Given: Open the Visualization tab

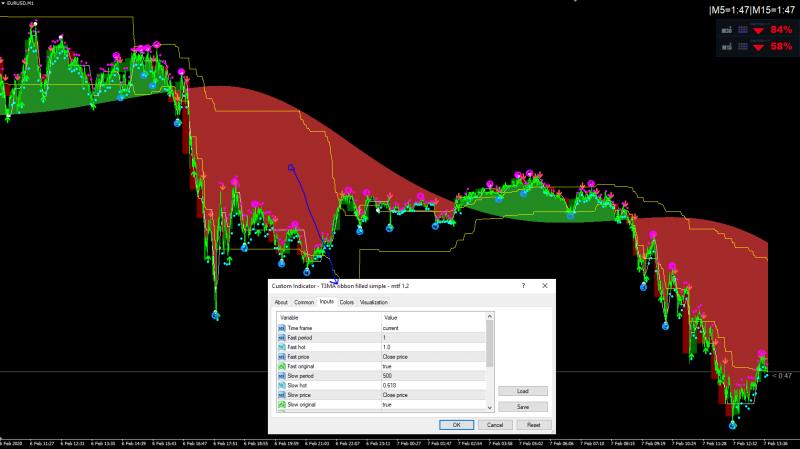Looking at the screenshot, I should tap(374, 302).
